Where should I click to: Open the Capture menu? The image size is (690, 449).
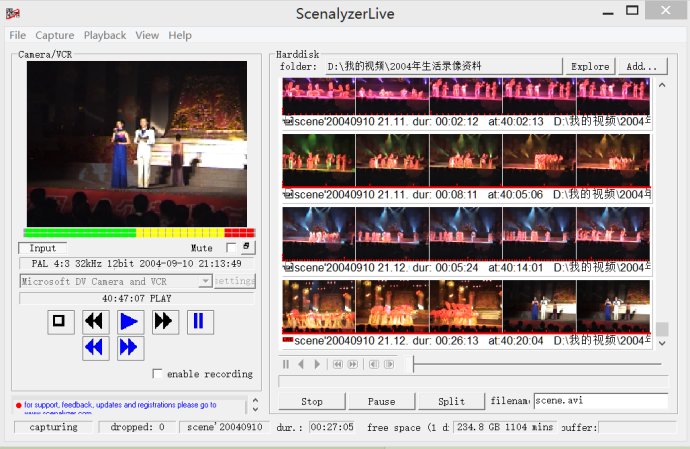tap(55, 35)
